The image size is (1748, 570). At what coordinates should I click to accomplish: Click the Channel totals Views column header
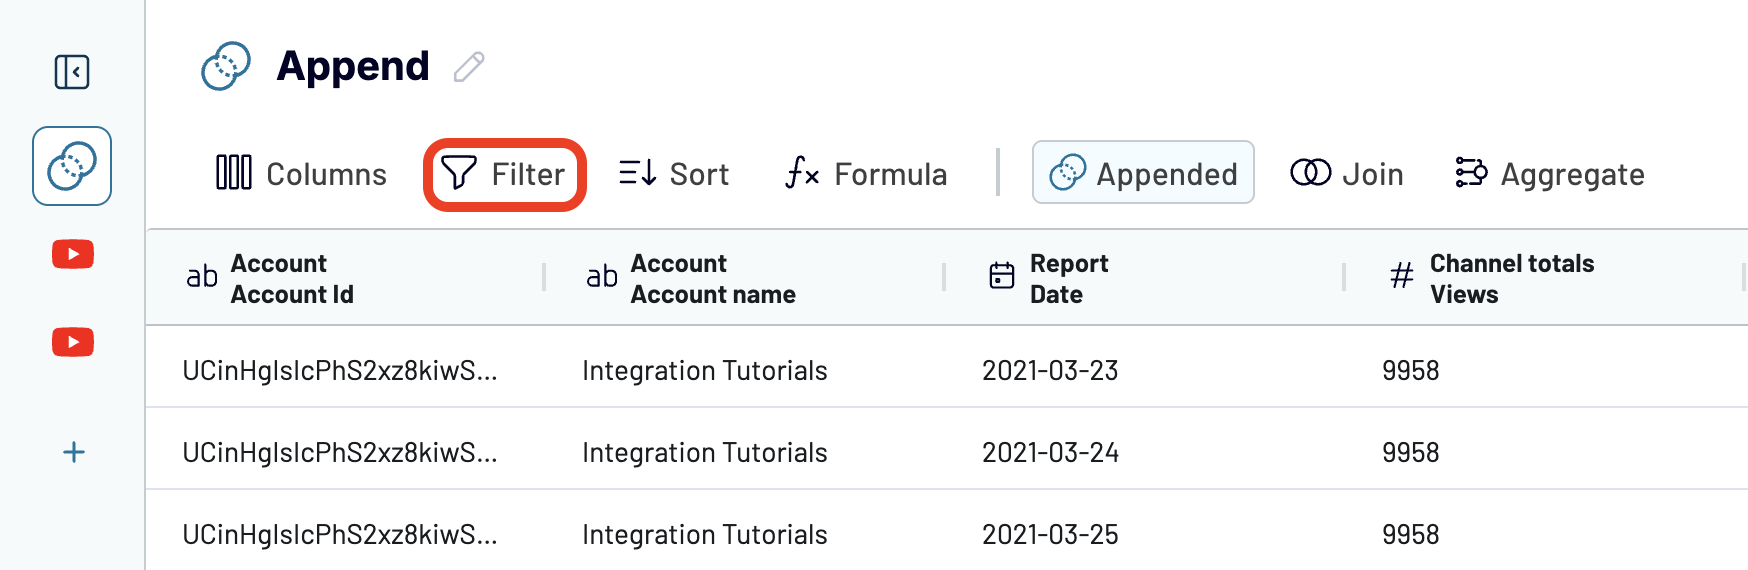coord(1511,279)
